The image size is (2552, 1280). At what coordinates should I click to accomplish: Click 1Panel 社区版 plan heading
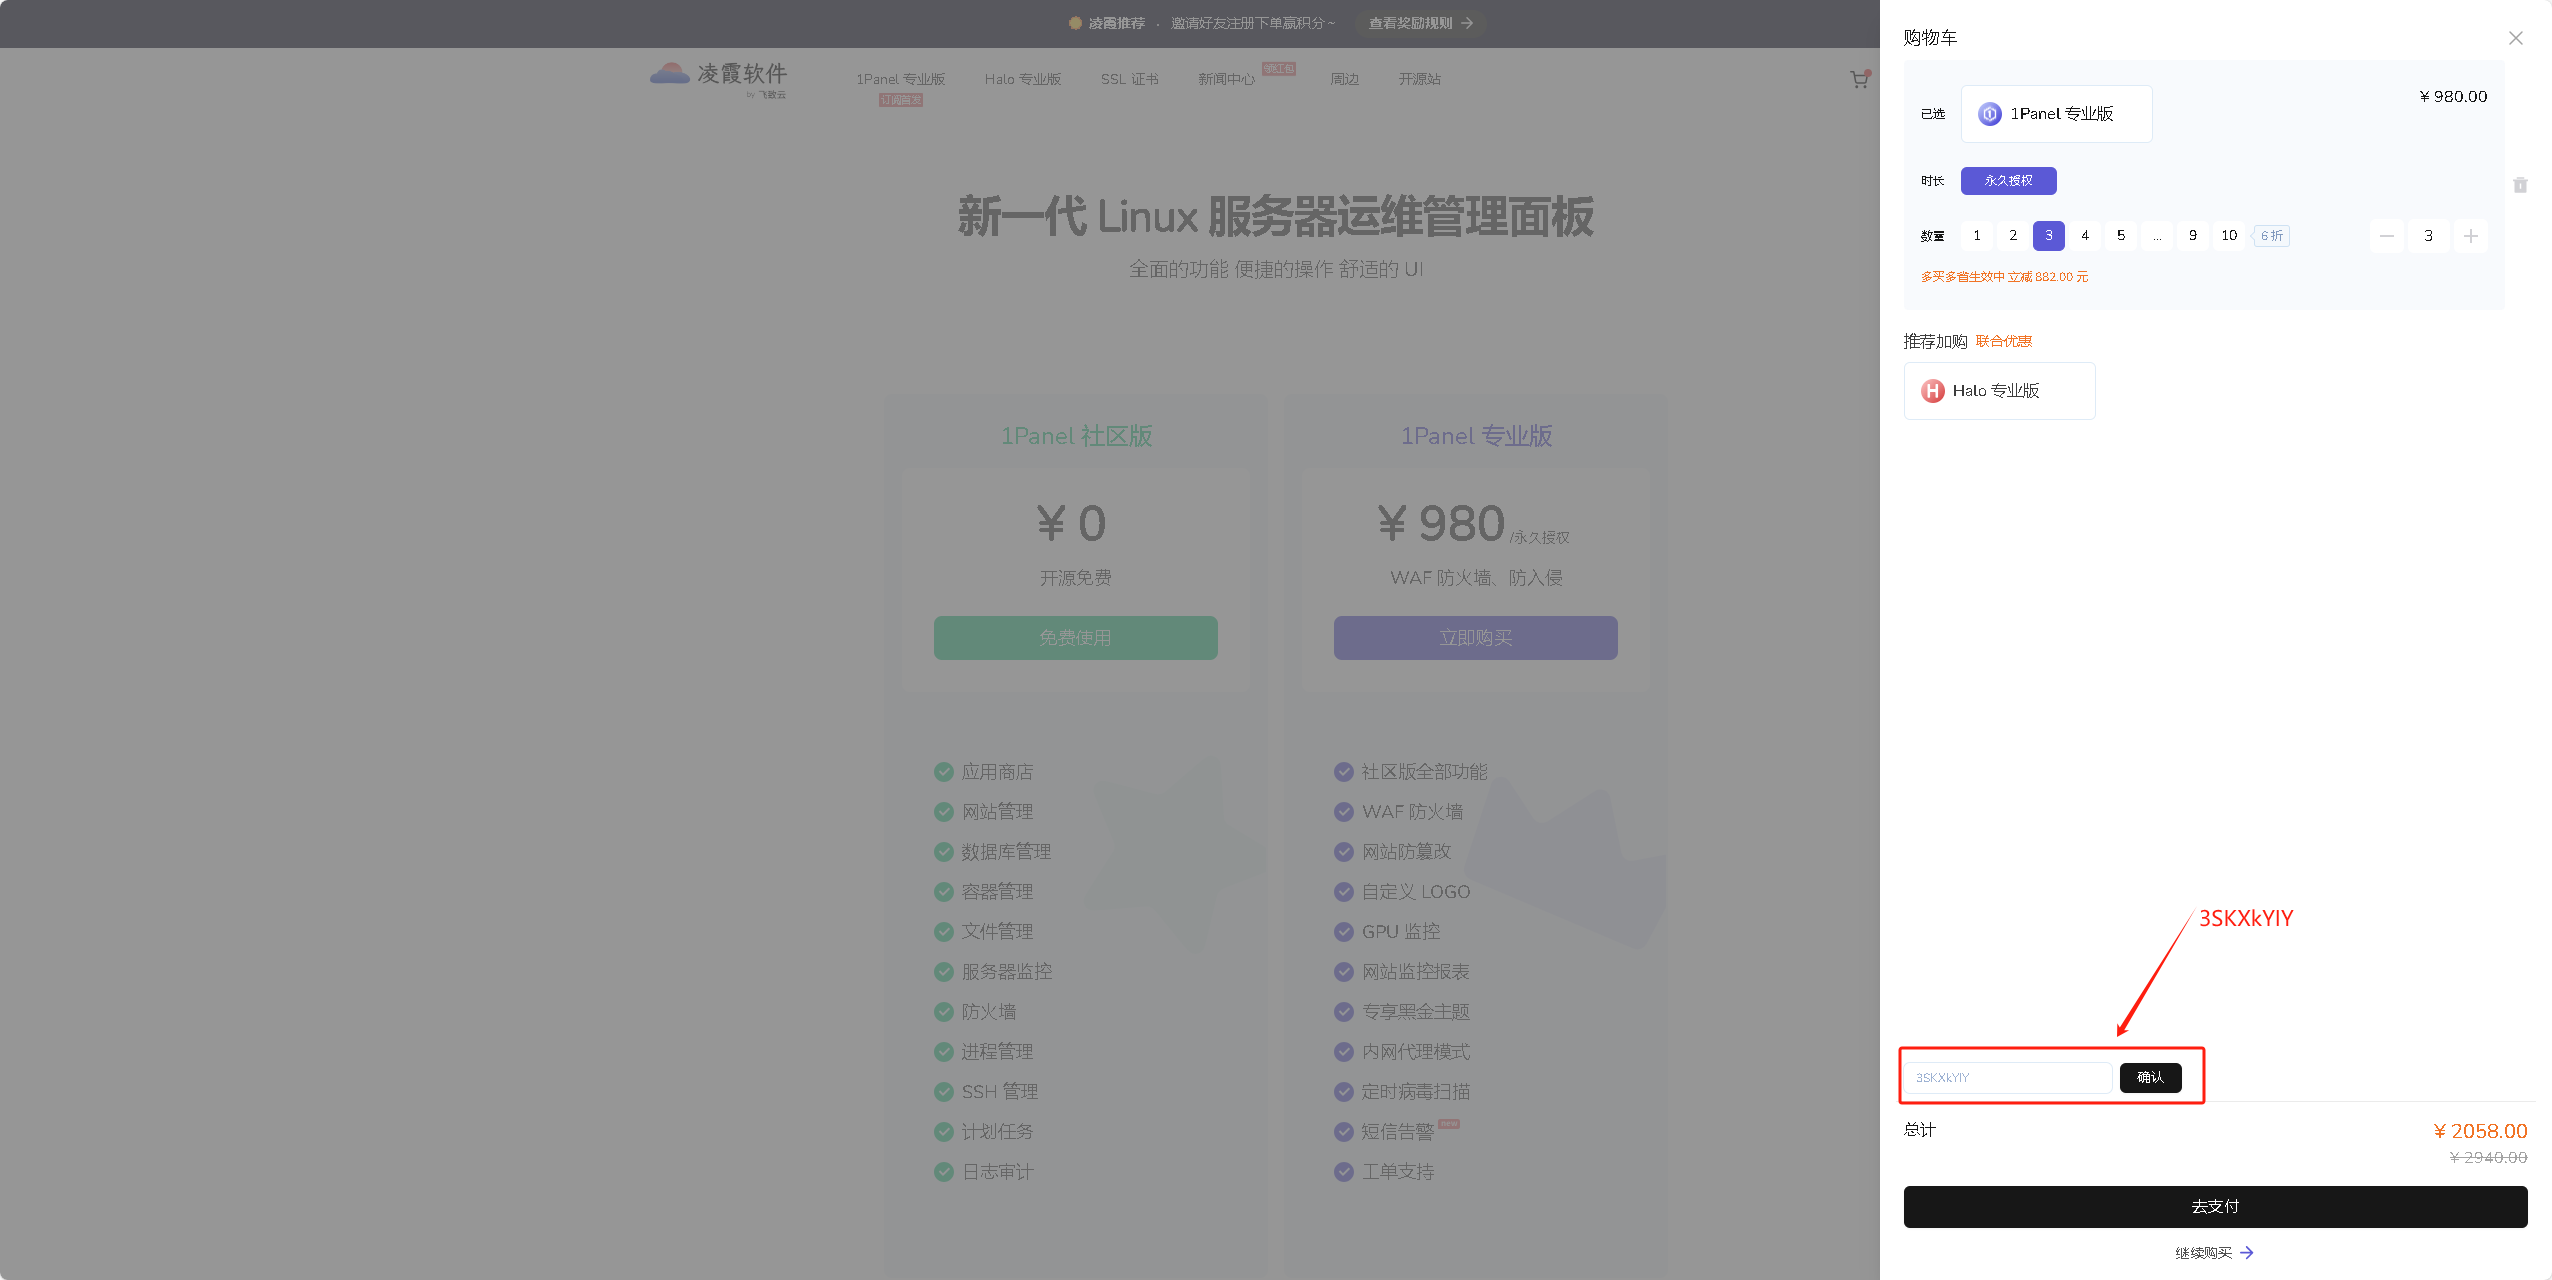click(1076, 436)
